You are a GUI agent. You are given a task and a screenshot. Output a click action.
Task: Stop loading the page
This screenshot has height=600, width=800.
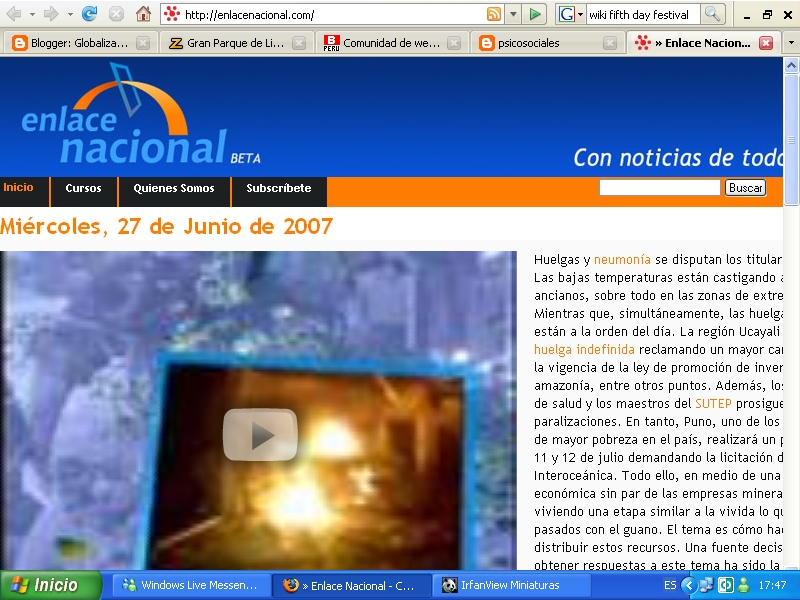[x=115, y=14]
